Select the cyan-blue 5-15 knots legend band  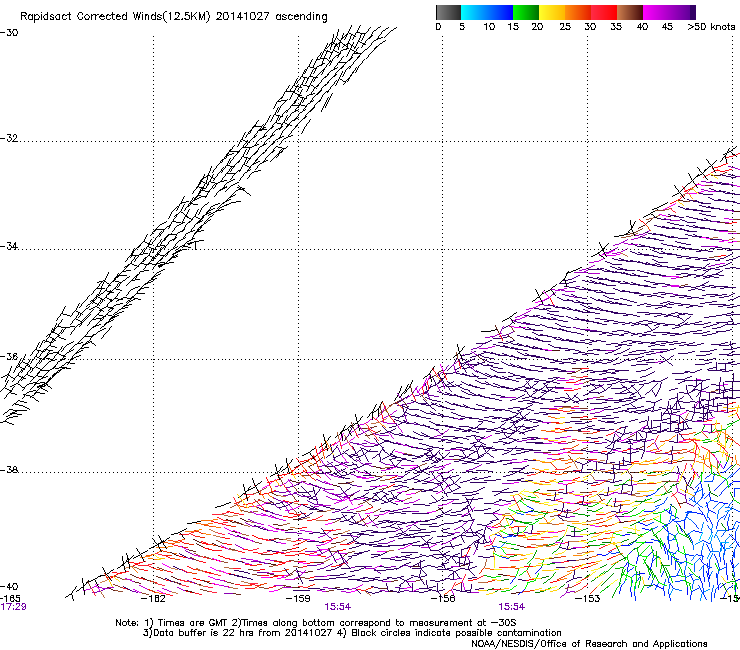point(487,12)
